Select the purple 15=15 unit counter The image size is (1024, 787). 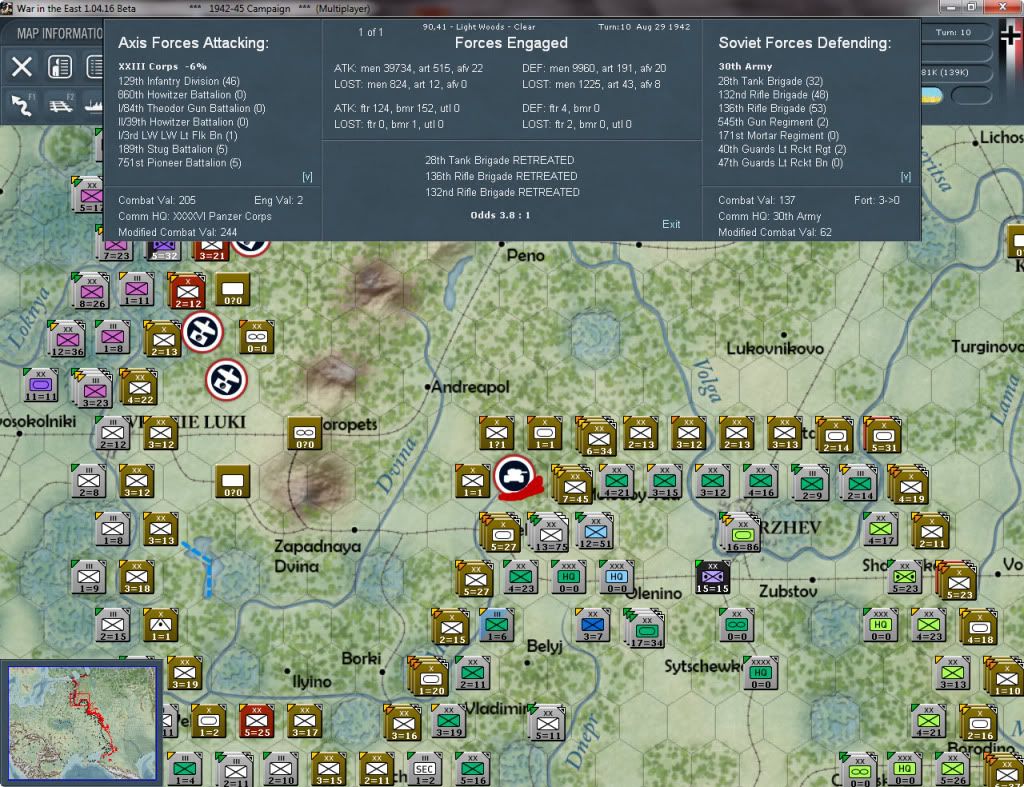[x=712, y=577]
